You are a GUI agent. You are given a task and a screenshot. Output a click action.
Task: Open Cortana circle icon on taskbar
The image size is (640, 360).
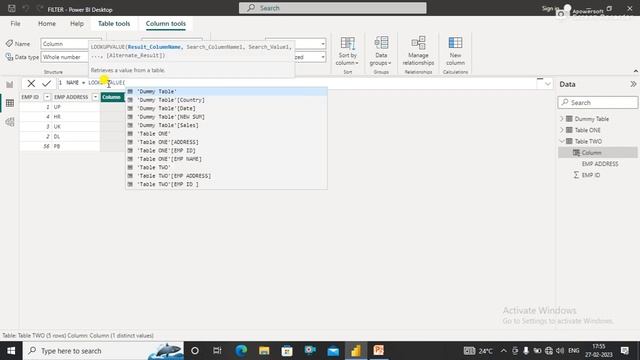click(x=195, y=351)
